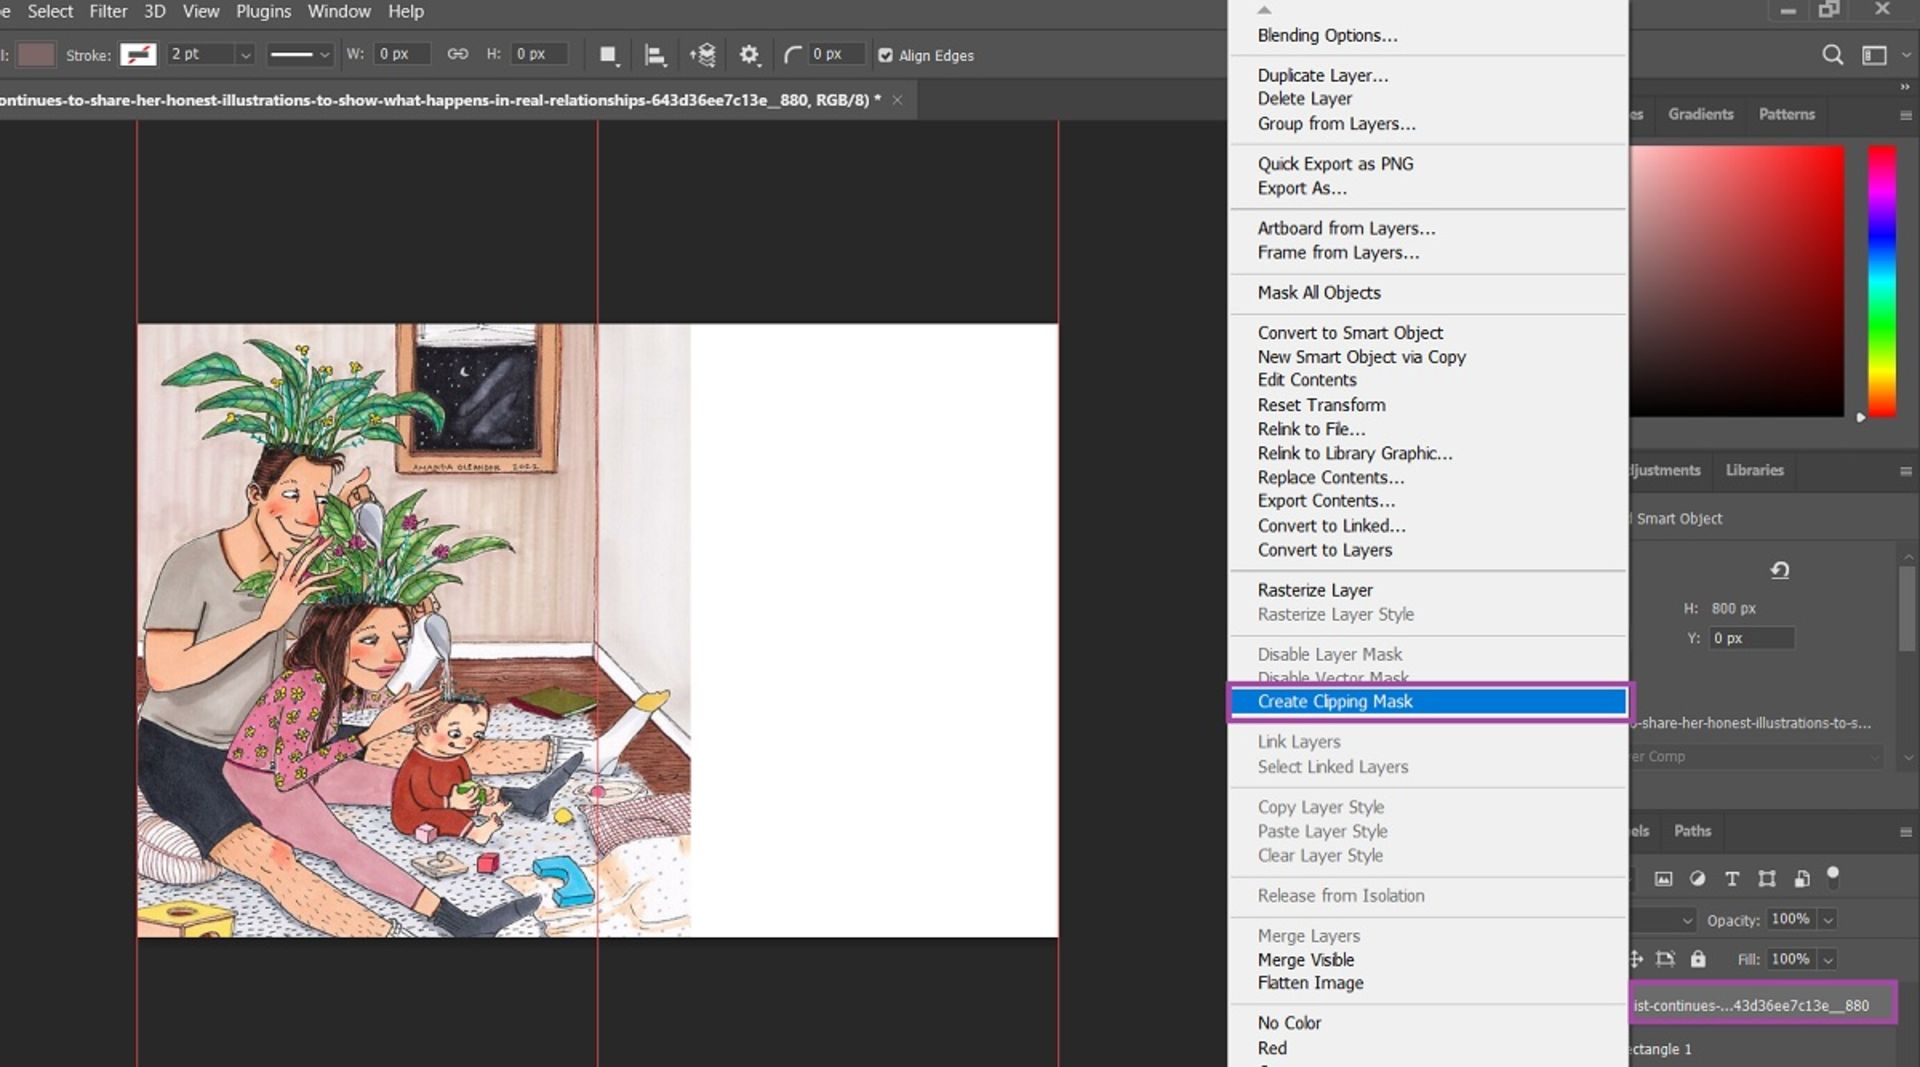Screen dimensions: 1920x1067
Task: Toggle the layer filter on/off switch
Action: point(1833,876)
